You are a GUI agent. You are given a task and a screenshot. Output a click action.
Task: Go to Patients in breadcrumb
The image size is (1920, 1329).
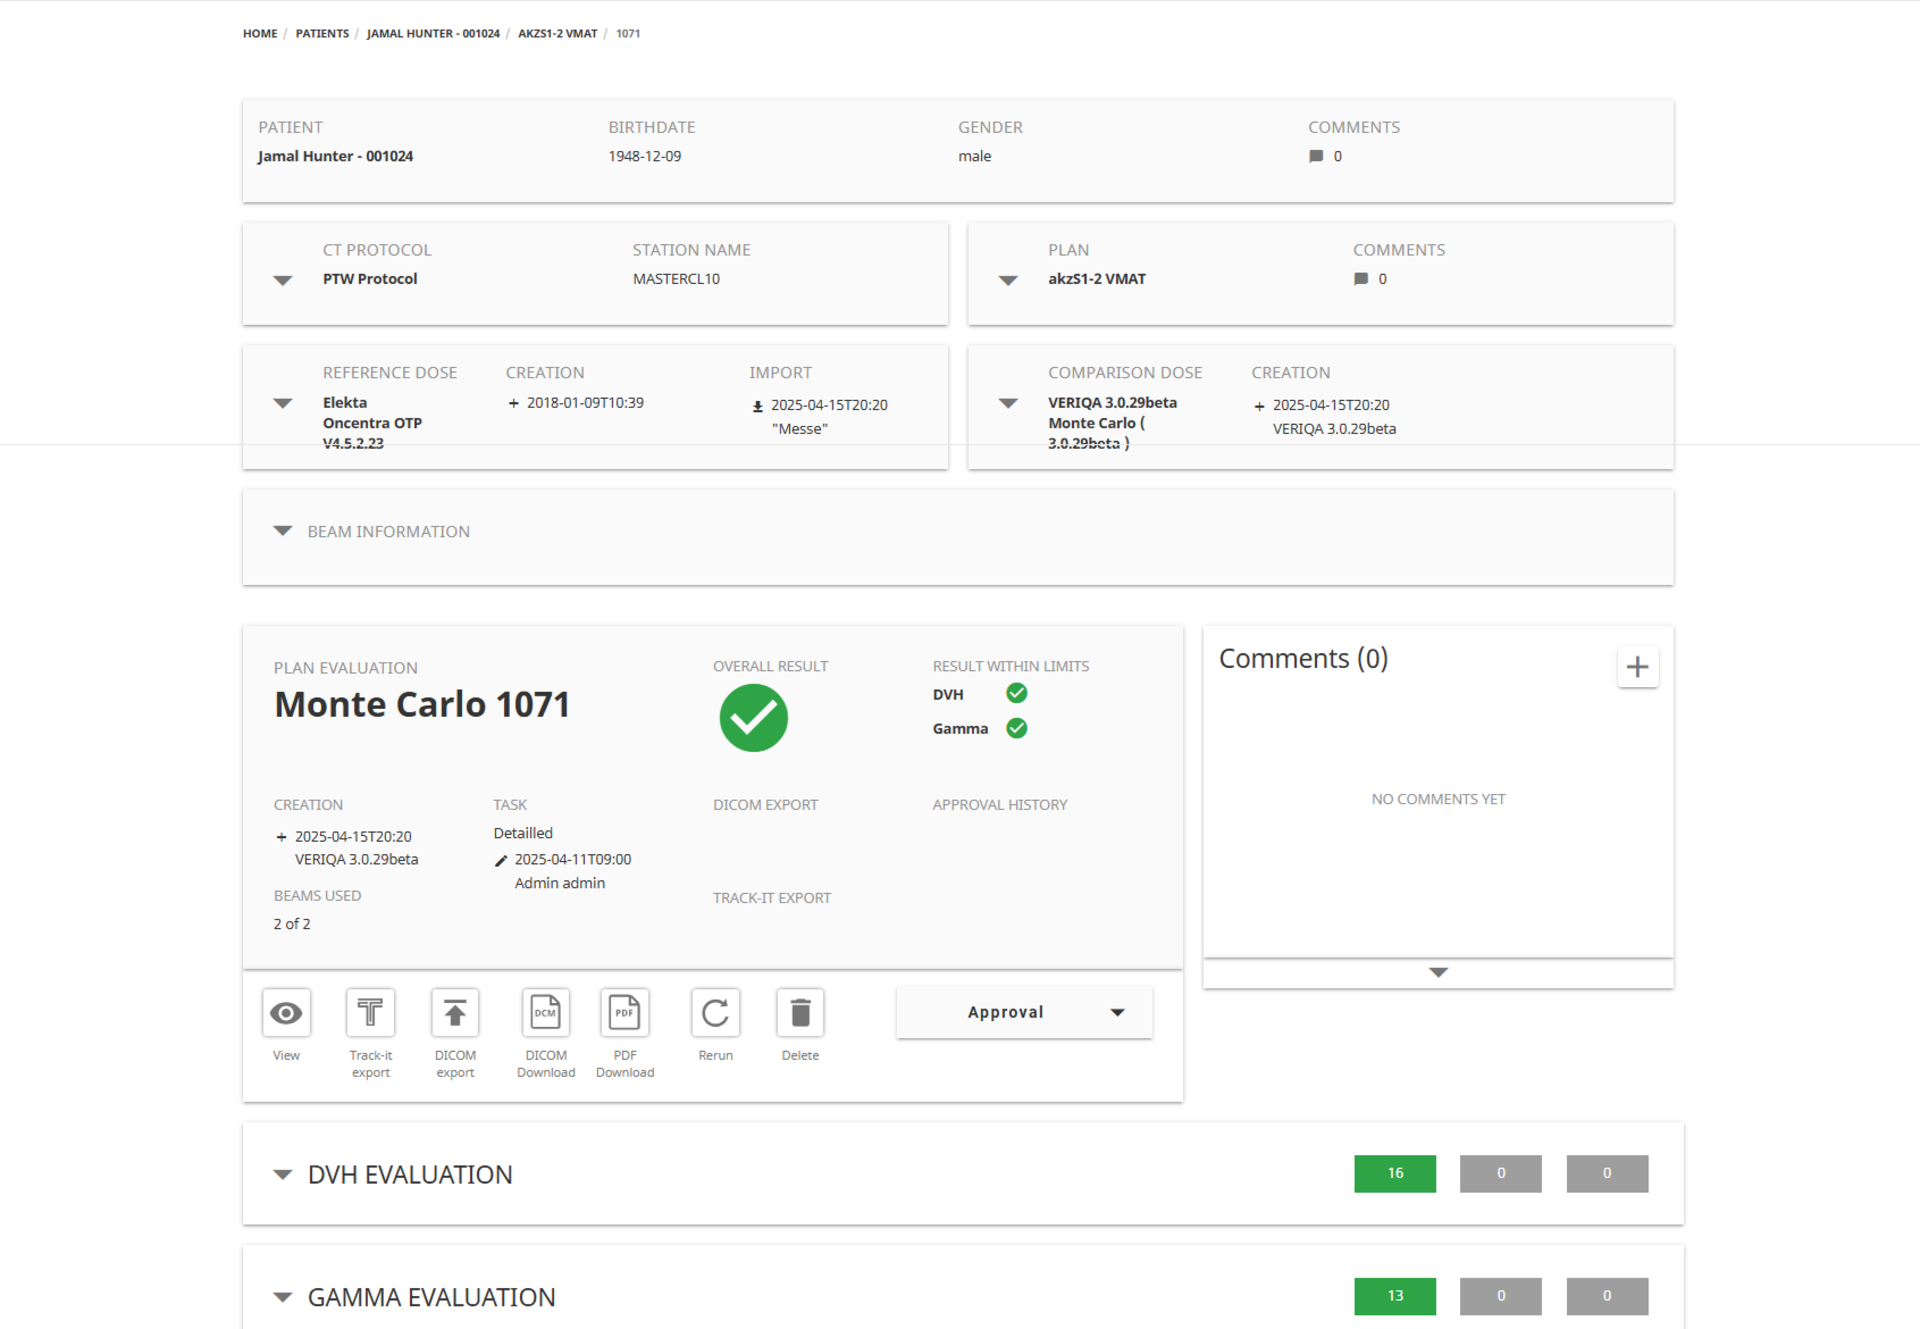tap(322, 33)
